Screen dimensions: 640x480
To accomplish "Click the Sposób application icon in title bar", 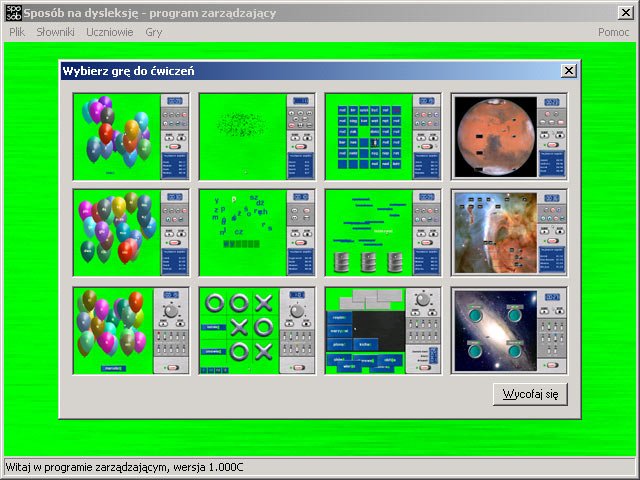I will click(11, 13).
